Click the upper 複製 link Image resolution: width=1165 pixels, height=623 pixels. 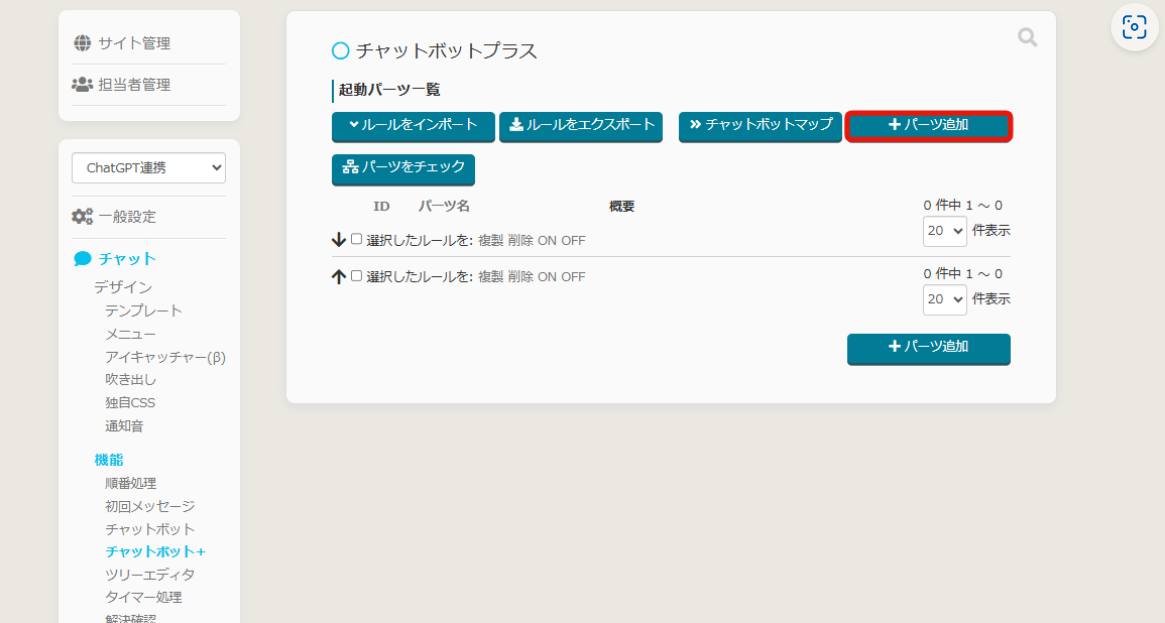tap(490, 240)
